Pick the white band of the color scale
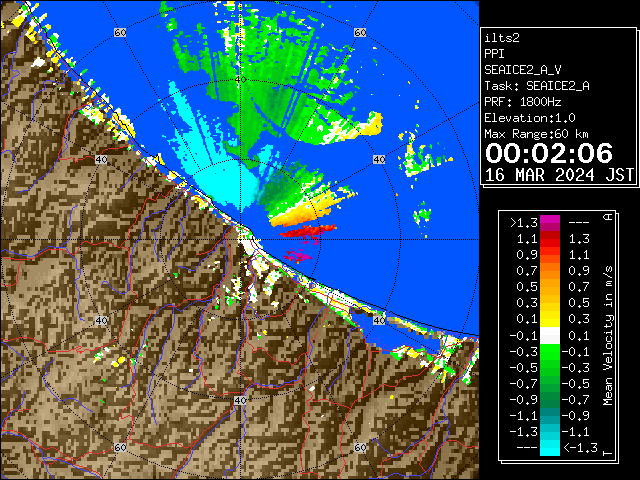This screenshot has width=640, height=480. [550, 336]
